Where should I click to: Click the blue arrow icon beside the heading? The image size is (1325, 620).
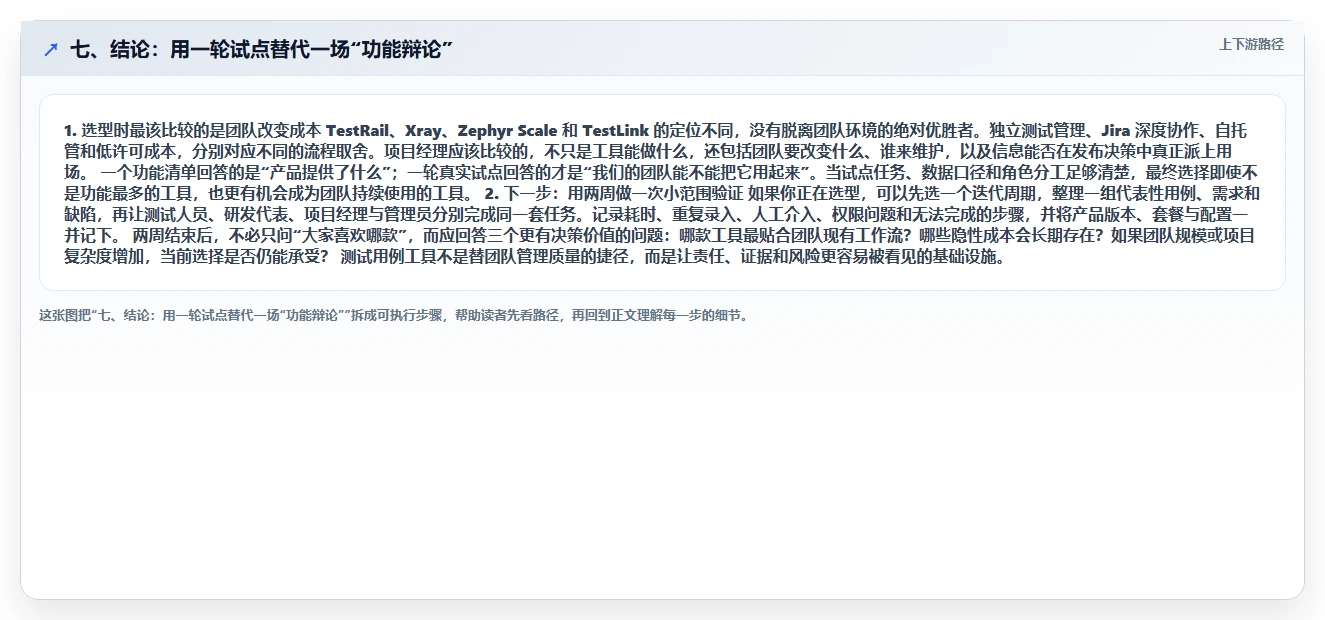tap(51, 49)
